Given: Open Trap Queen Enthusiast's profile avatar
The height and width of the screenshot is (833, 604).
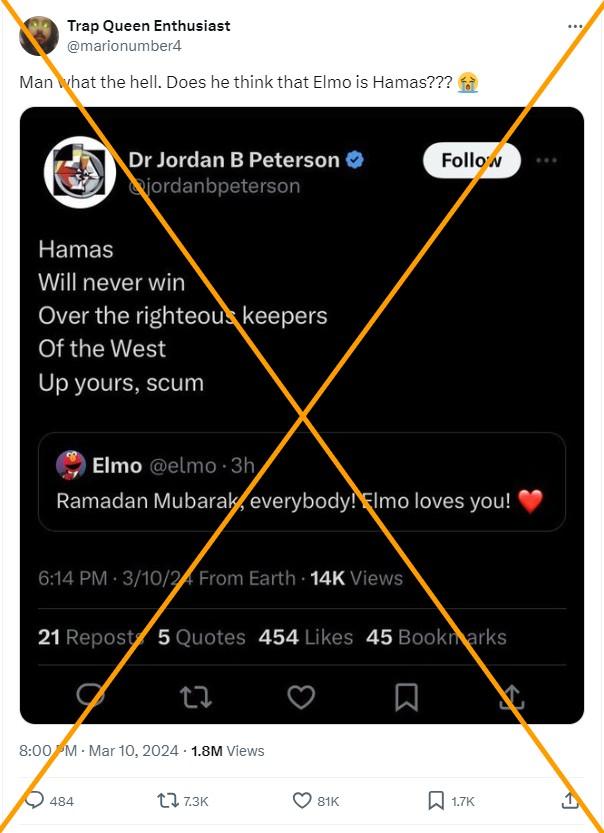Looking at the screenshot, I should (39, 36).
